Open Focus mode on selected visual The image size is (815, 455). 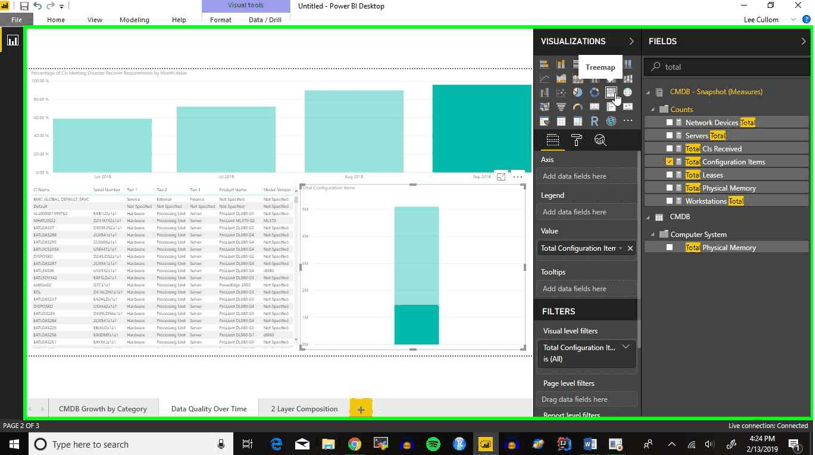coord(501,177)
